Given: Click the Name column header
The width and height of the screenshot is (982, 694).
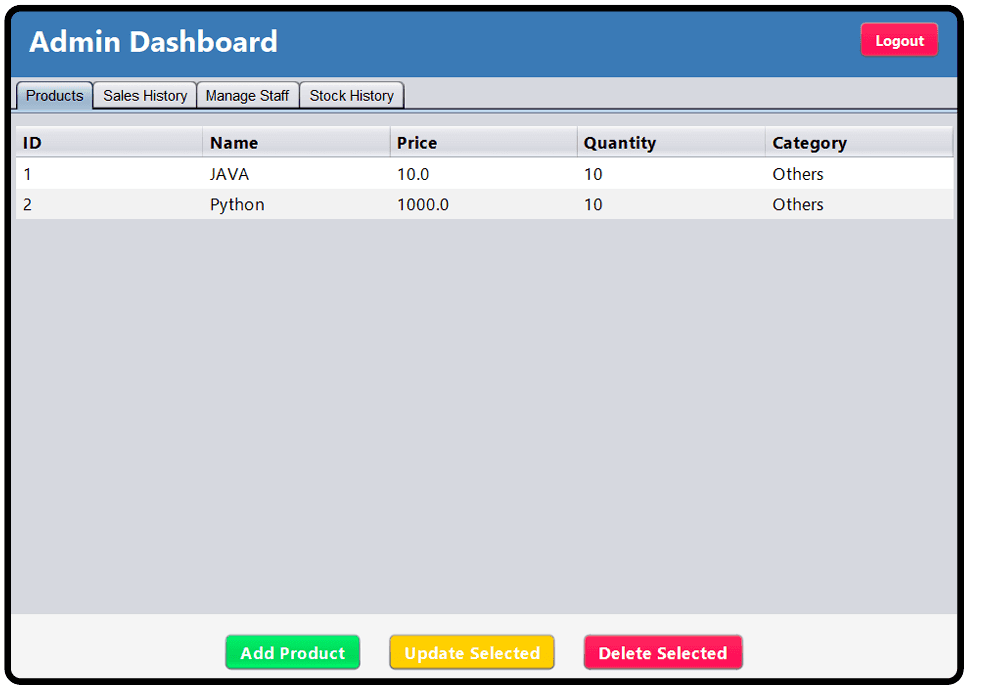Looking at the screenshot, I should pyautogui.click(x=295, y=143).
